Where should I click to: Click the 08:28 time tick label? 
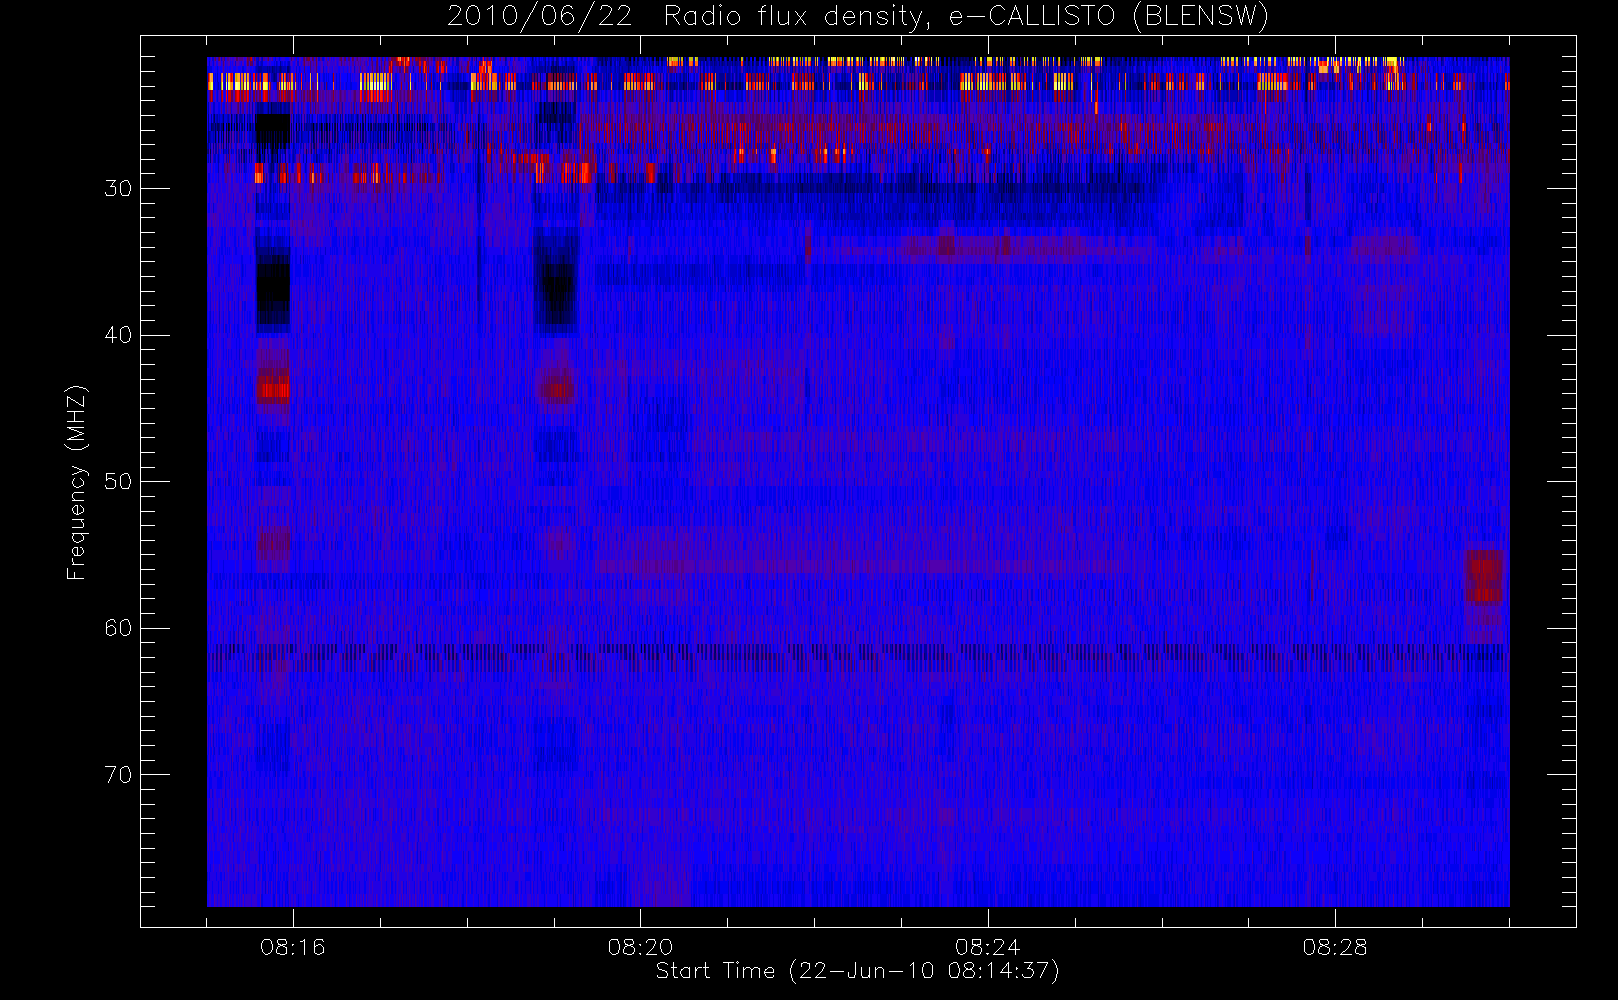click(1334, 946)
